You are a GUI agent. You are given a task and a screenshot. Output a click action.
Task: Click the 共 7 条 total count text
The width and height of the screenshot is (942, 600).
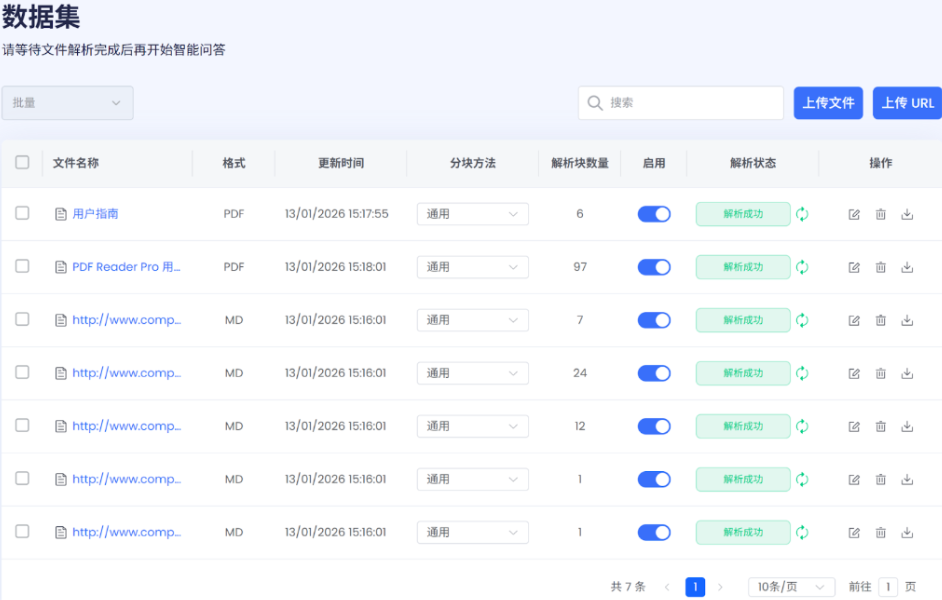click(628, 587)
